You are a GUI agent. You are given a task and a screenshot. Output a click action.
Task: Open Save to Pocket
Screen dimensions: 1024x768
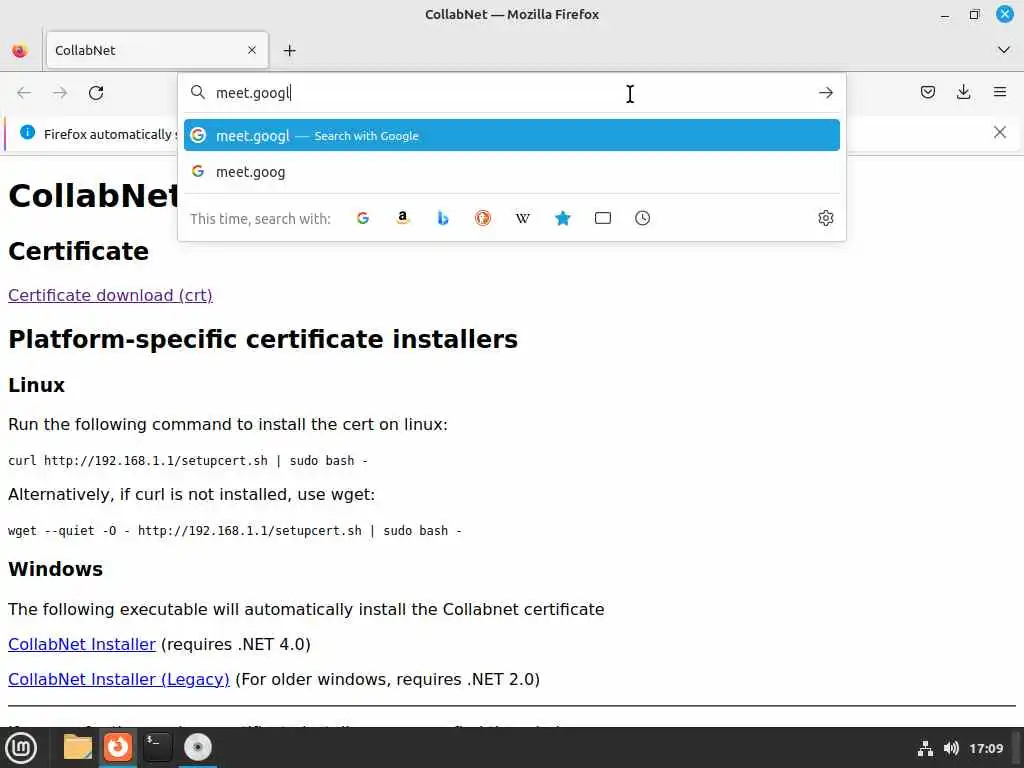click(x=927, y=92)
